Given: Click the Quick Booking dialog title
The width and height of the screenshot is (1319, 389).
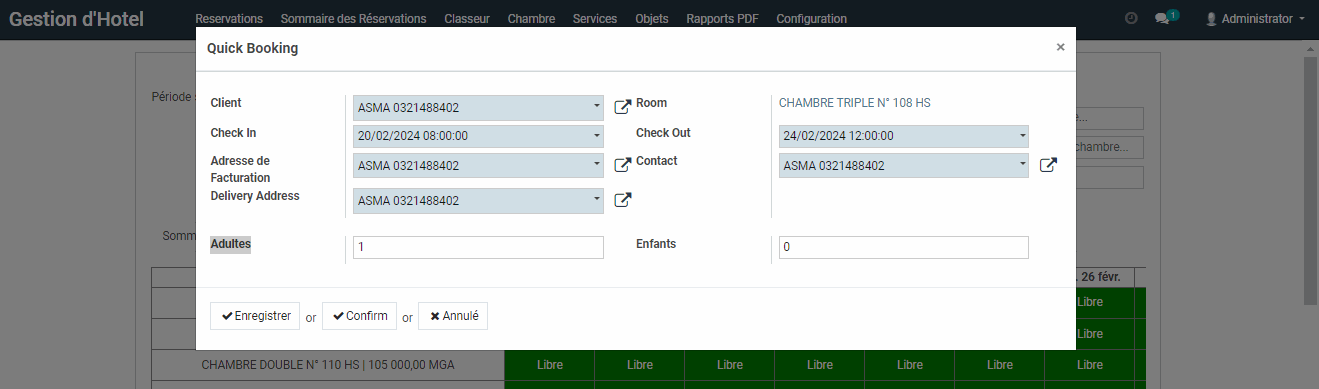Looking at the screenshot, I should tap(252, 48).
